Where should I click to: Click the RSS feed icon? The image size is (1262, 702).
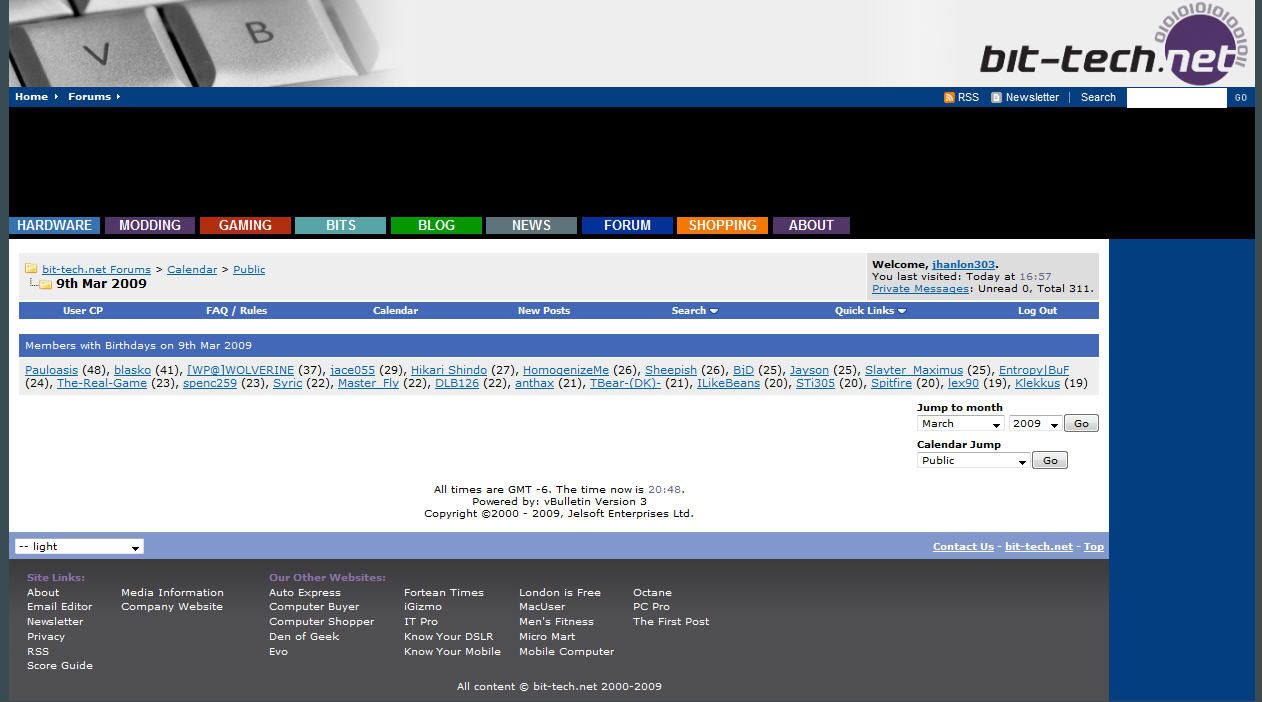(x=949, y=98)
